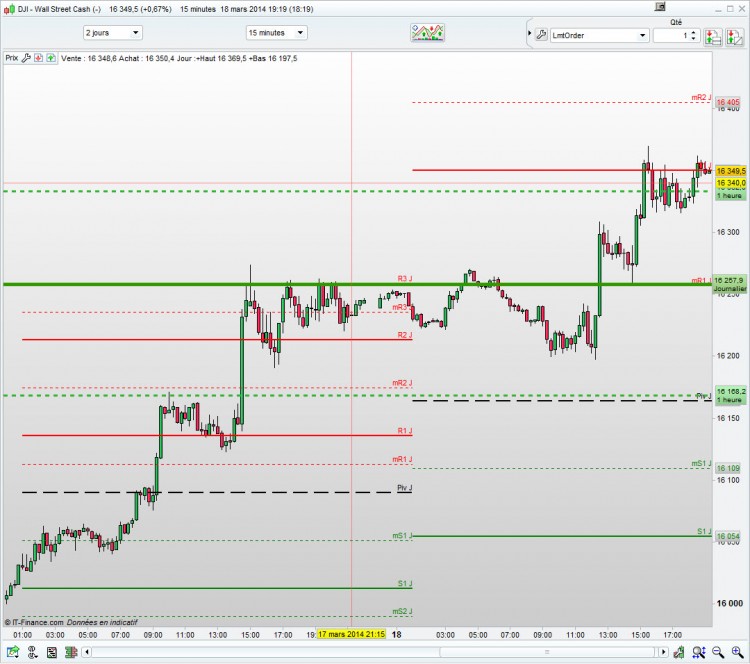Open the Prix panel wrench settings

click(x=26, y=58)
